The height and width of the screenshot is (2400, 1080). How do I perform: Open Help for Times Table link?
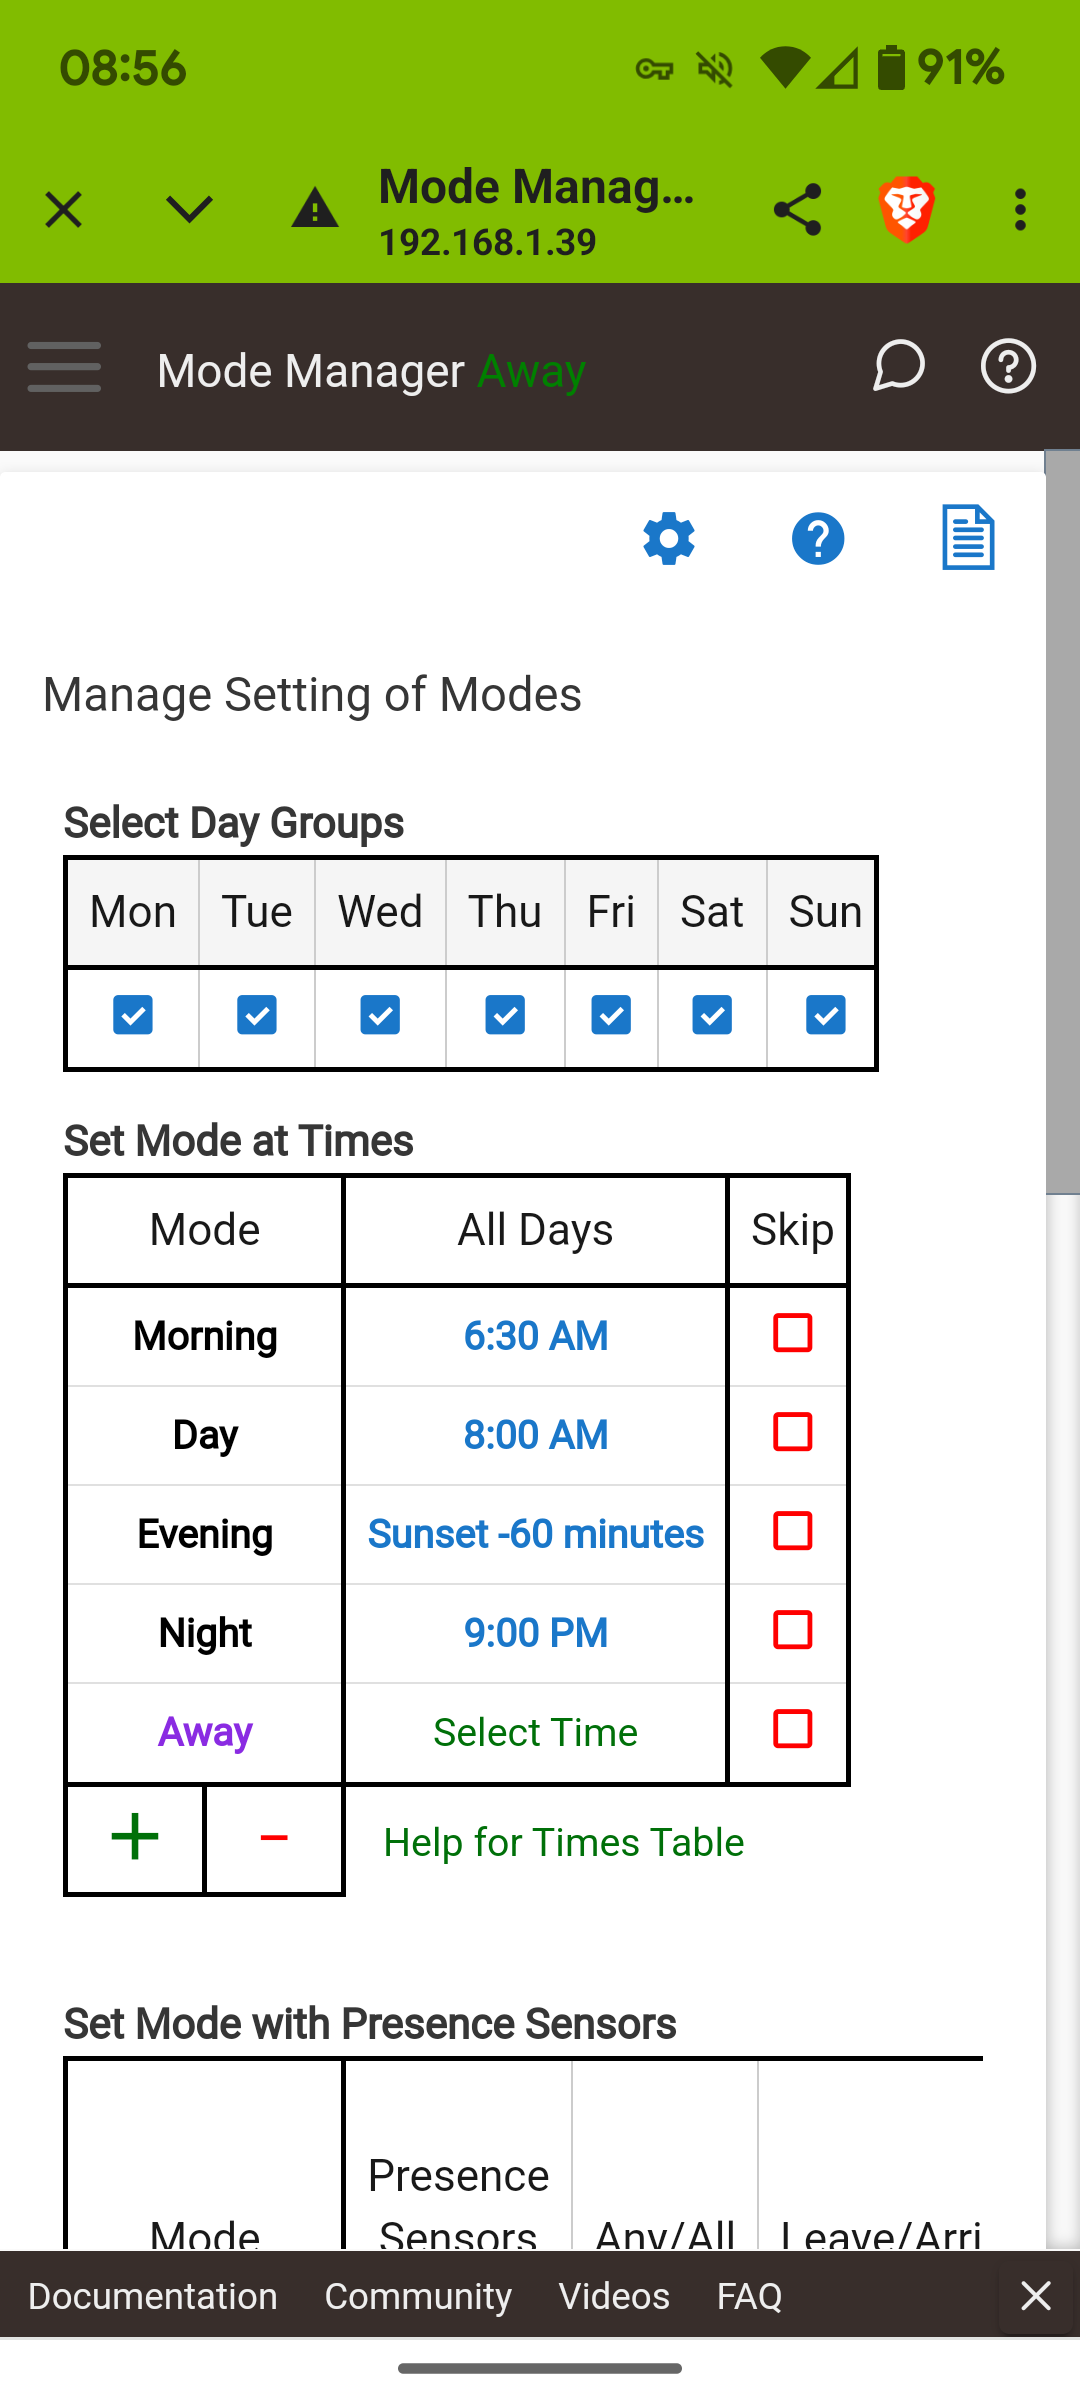pos(564,1842)
